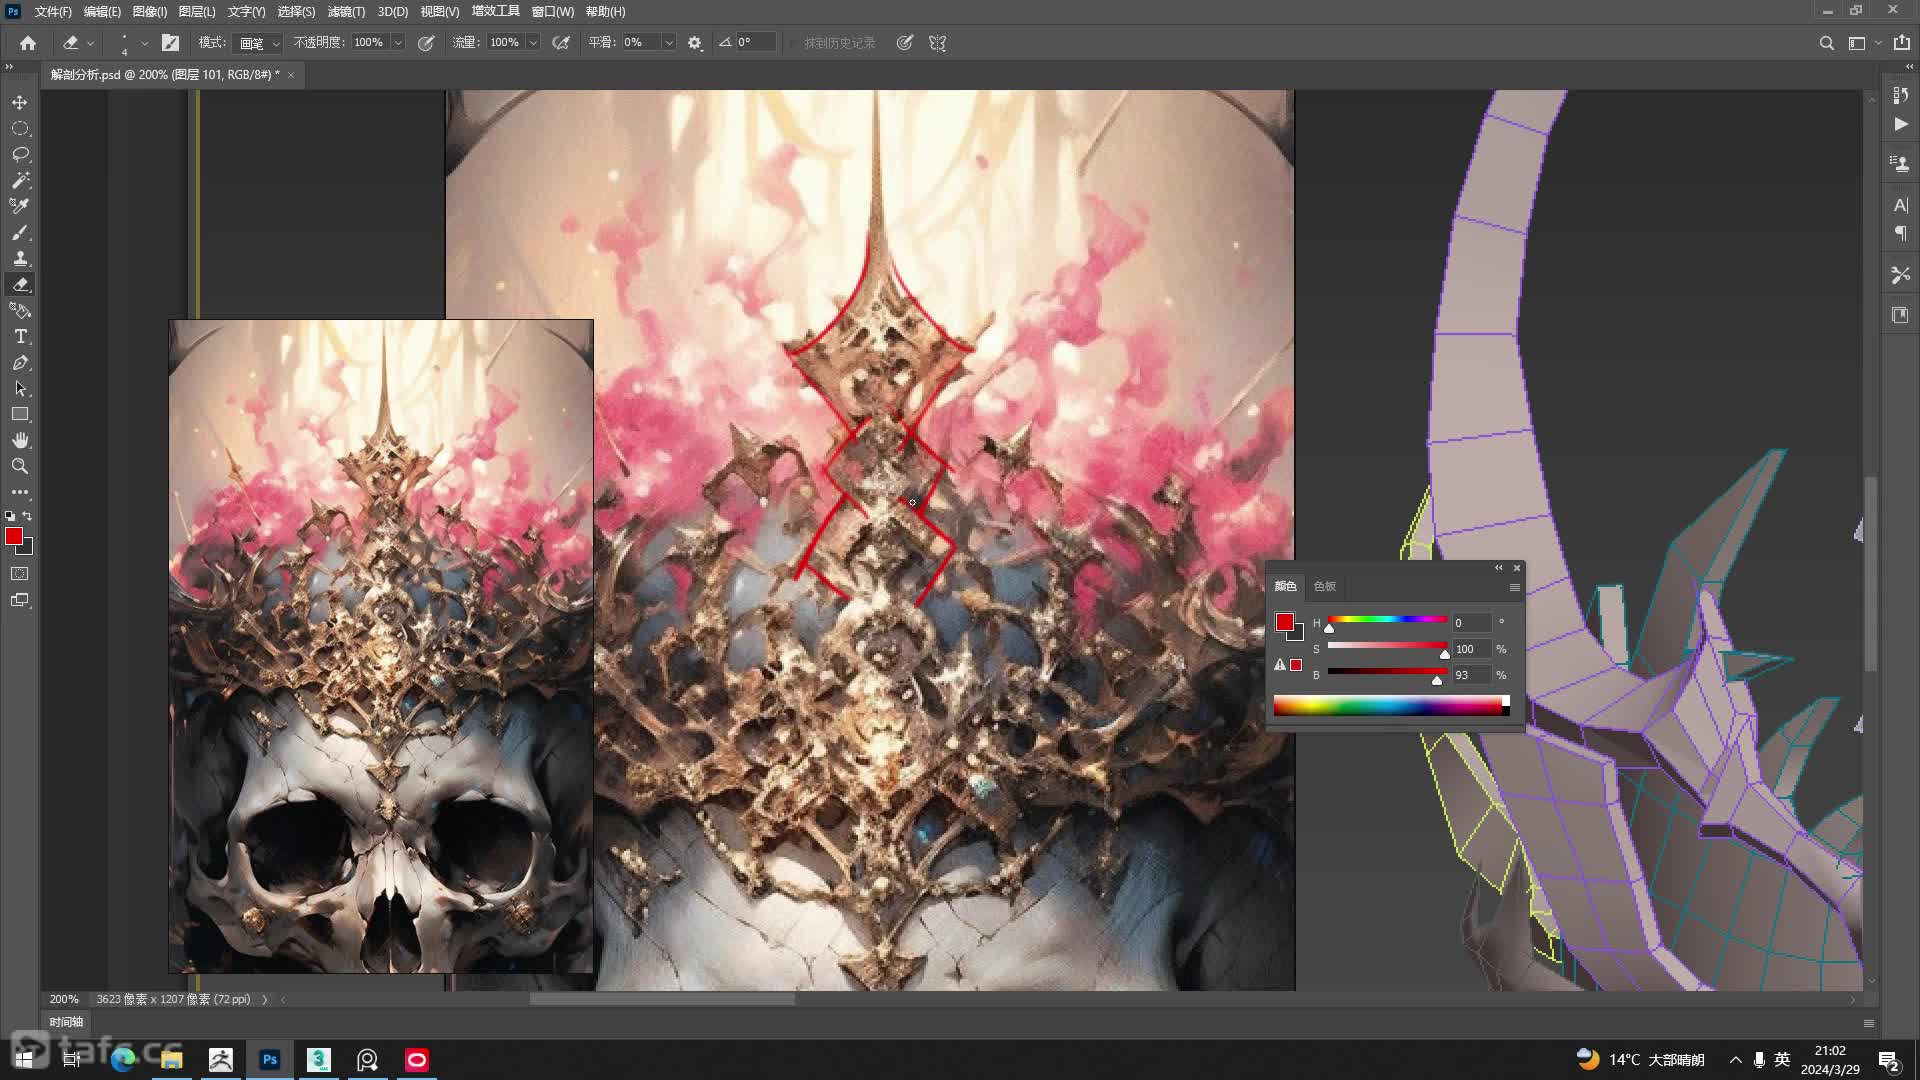Select the Path Selection tool

pos(20,388)
